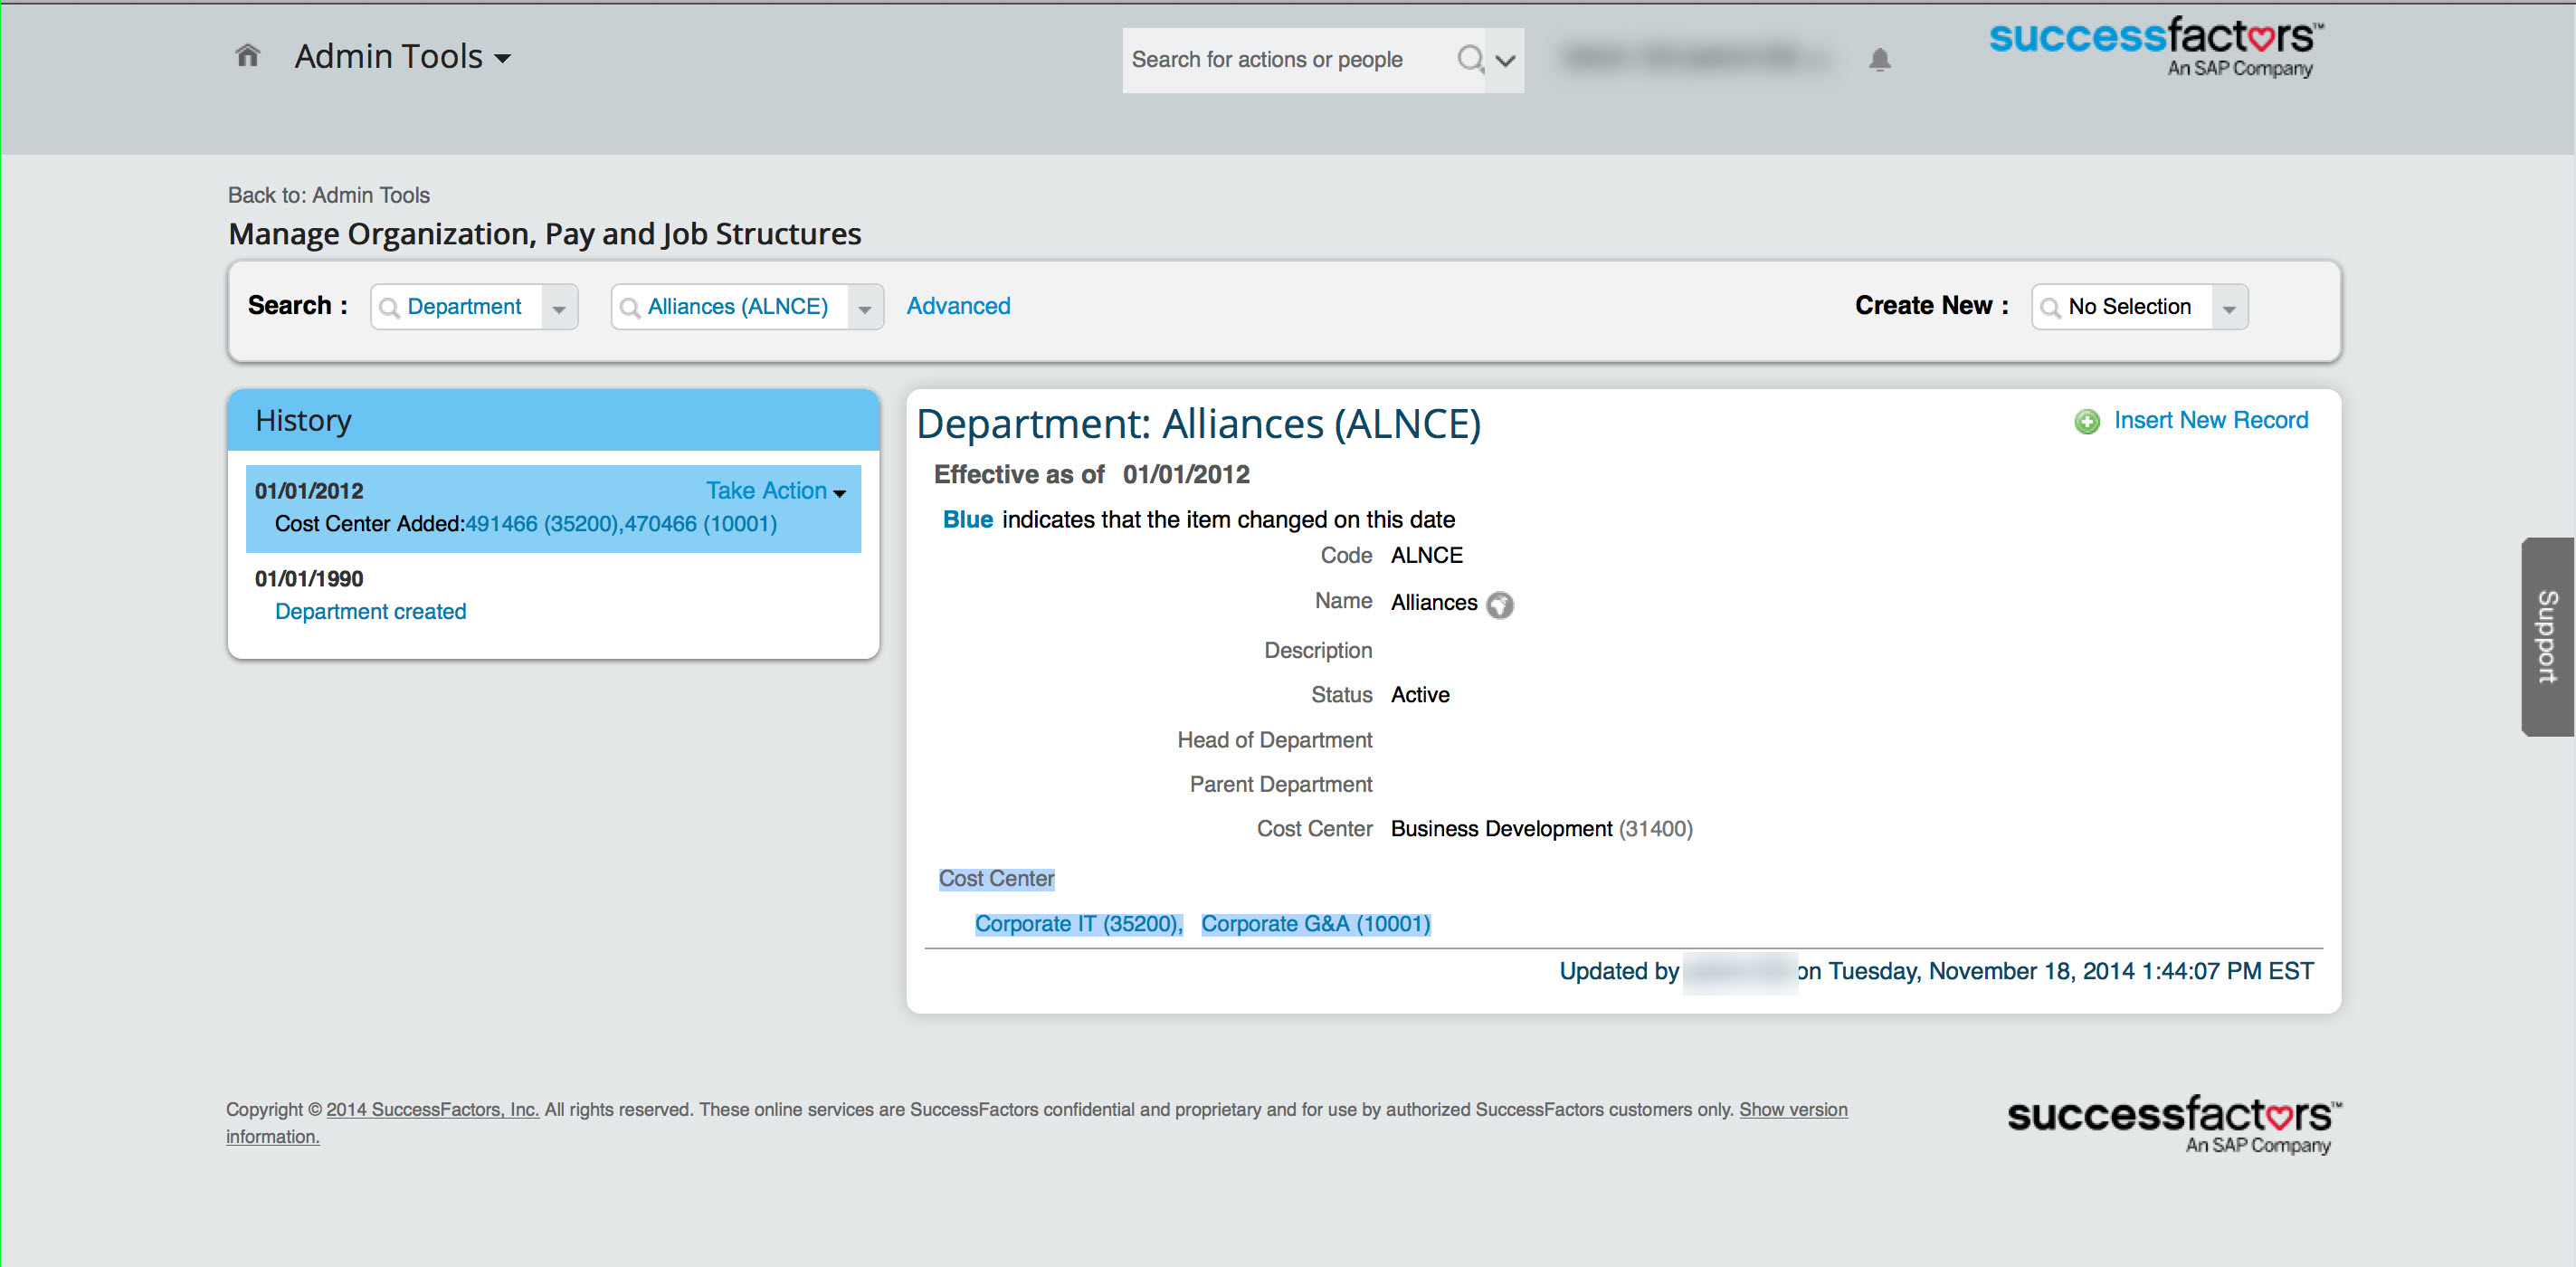
Task: Open the notifications bell
Action: tap(1879, 60)
